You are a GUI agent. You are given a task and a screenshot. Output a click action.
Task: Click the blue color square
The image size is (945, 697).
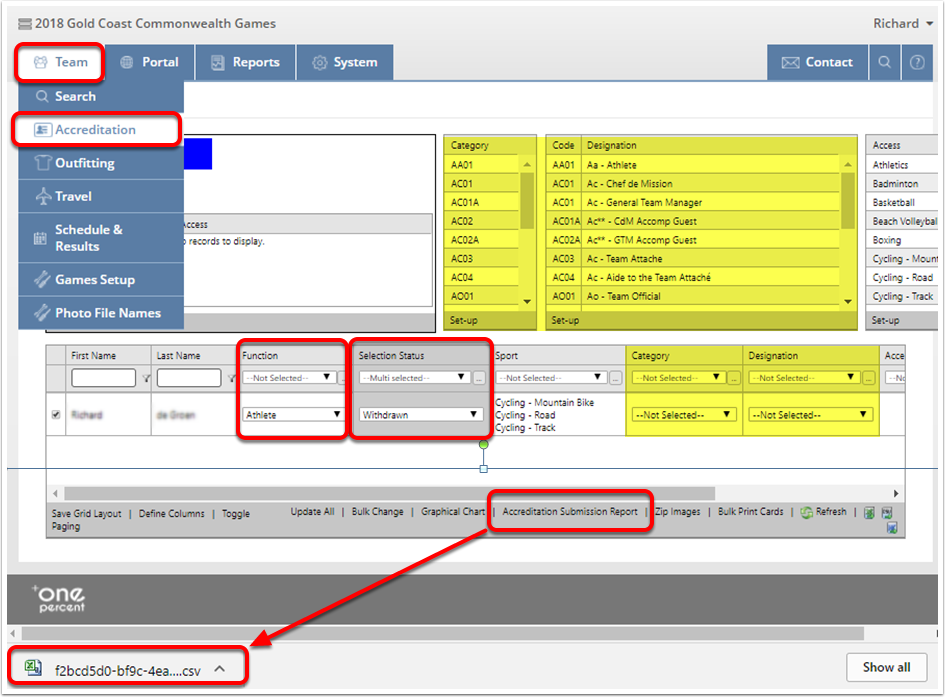(198, 154)
